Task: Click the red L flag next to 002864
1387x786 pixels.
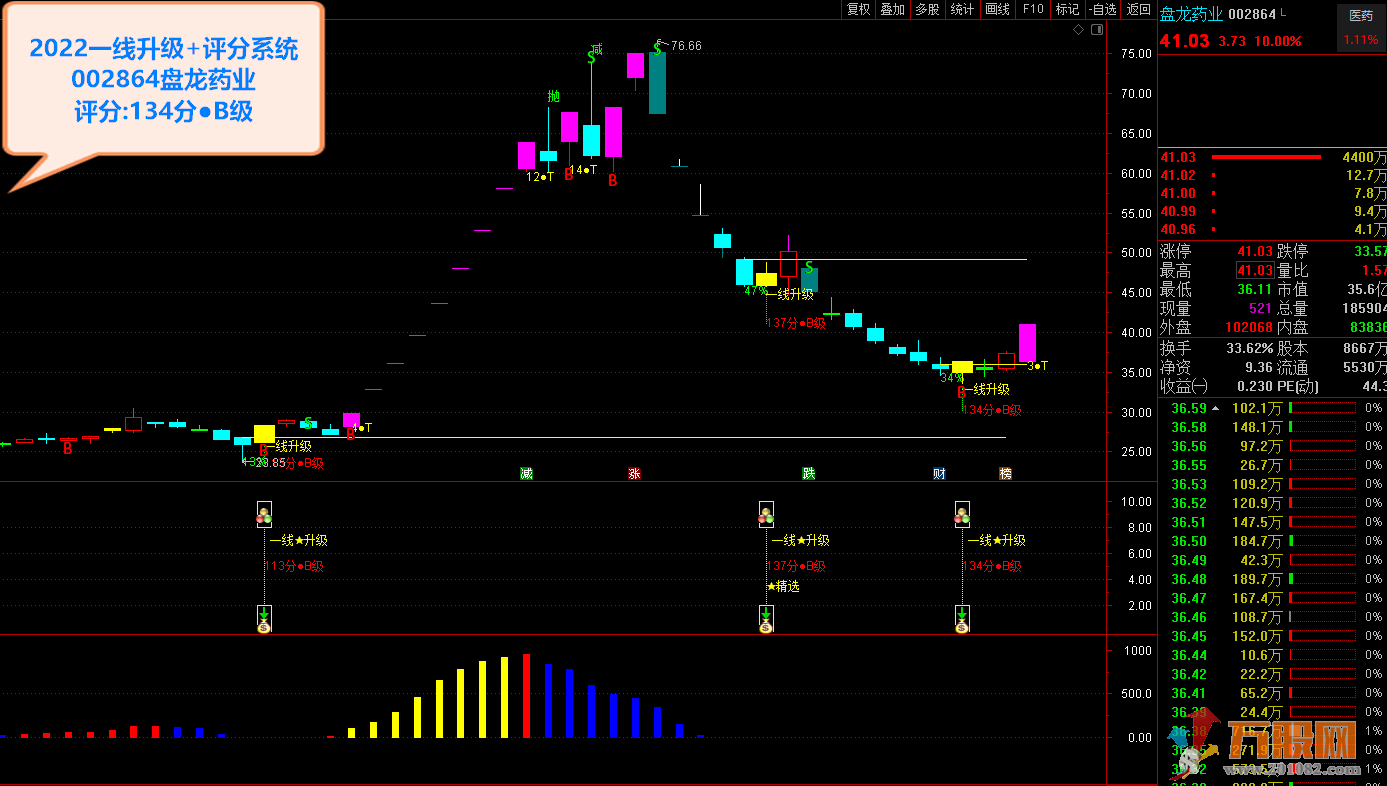Action: [1284, 13]
